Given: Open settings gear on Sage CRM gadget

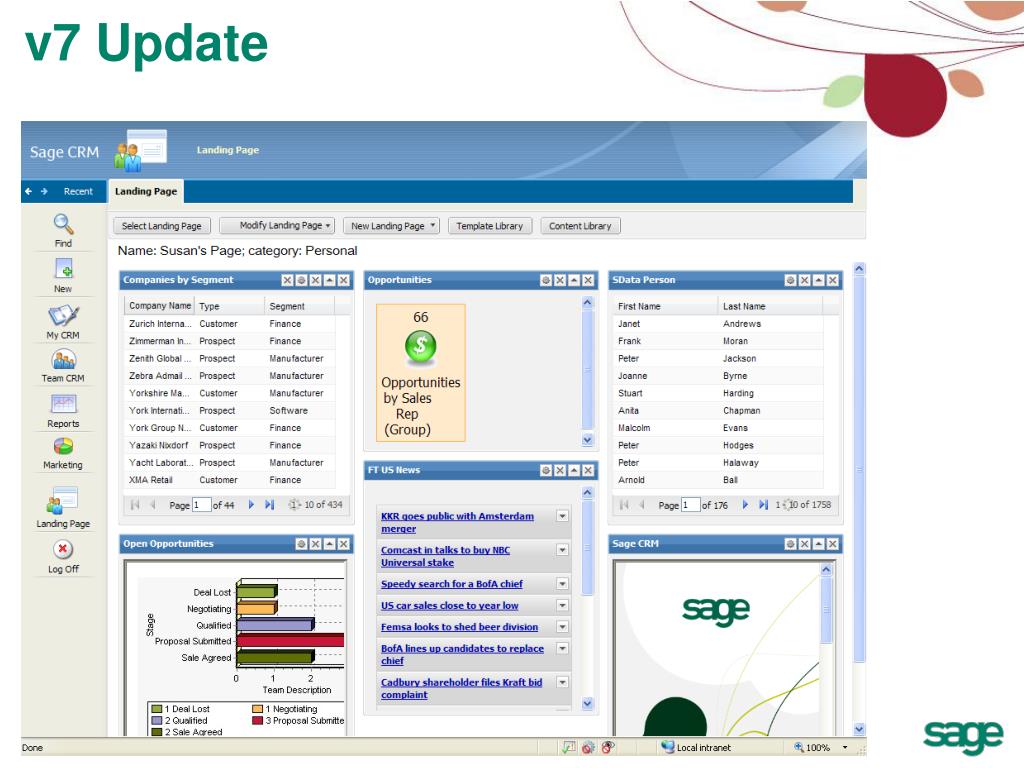Looking at the screenshot, I should click(790, 544).
